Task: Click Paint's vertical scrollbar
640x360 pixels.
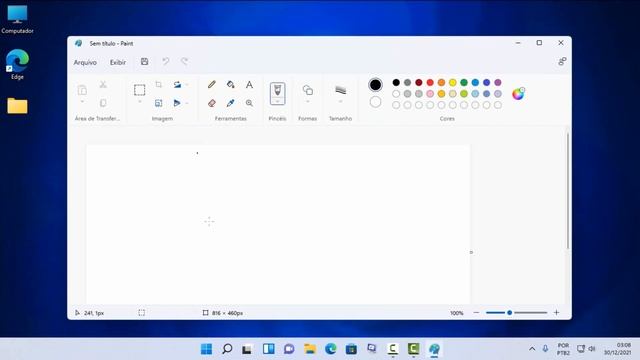Action: coord(567,191)
